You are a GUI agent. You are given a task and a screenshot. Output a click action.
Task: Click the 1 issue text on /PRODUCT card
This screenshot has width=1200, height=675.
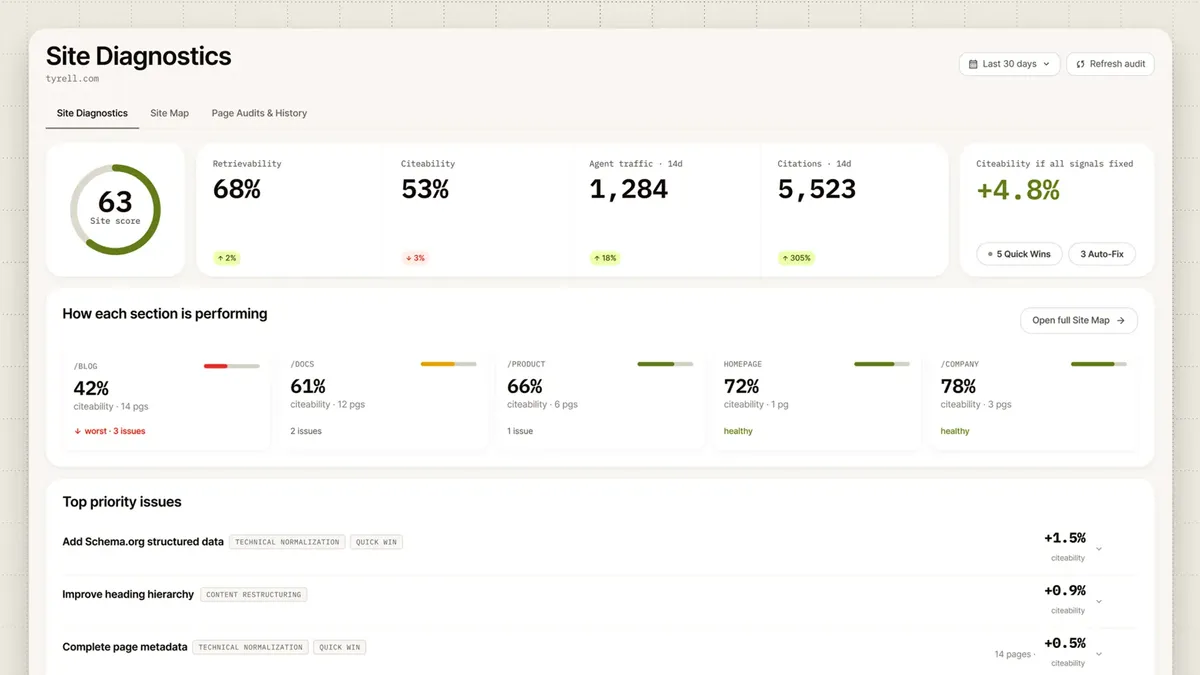tap(520, 431)
